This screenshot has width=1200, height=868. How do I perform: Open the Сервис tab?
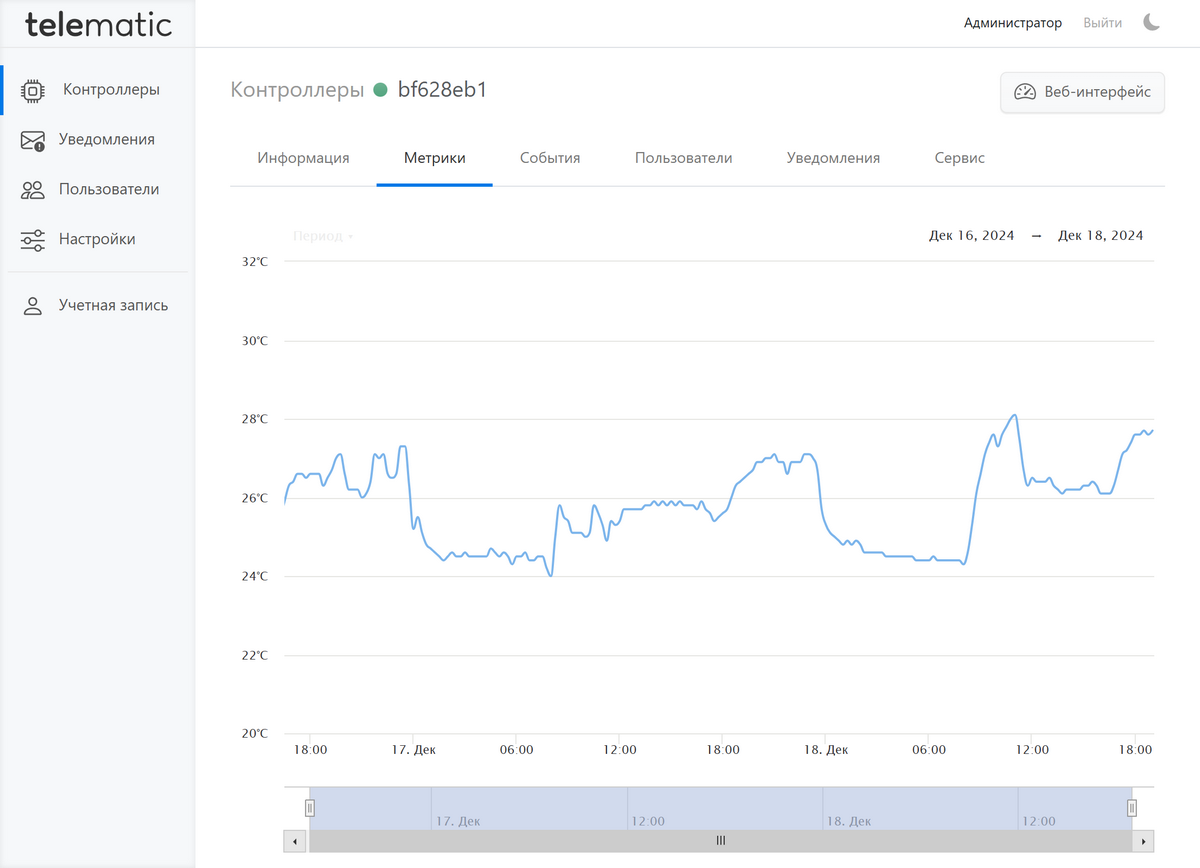click(x=959, y=158)
